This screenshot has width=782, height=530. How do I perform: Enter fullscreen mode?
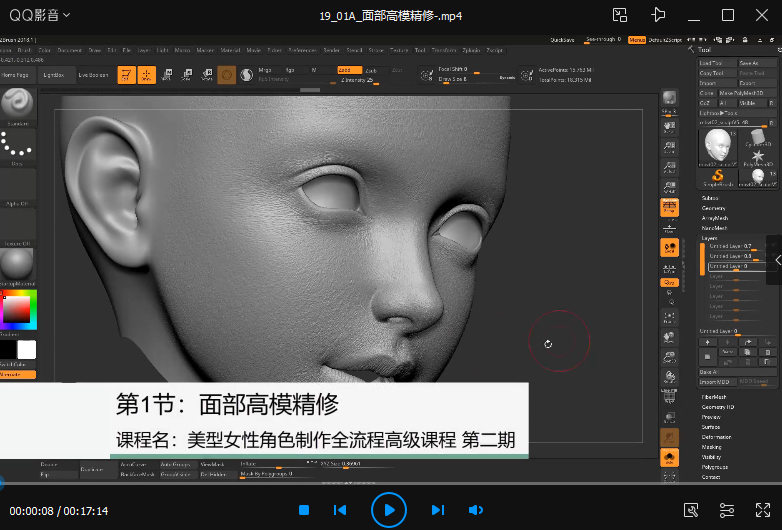coord(762,510)
